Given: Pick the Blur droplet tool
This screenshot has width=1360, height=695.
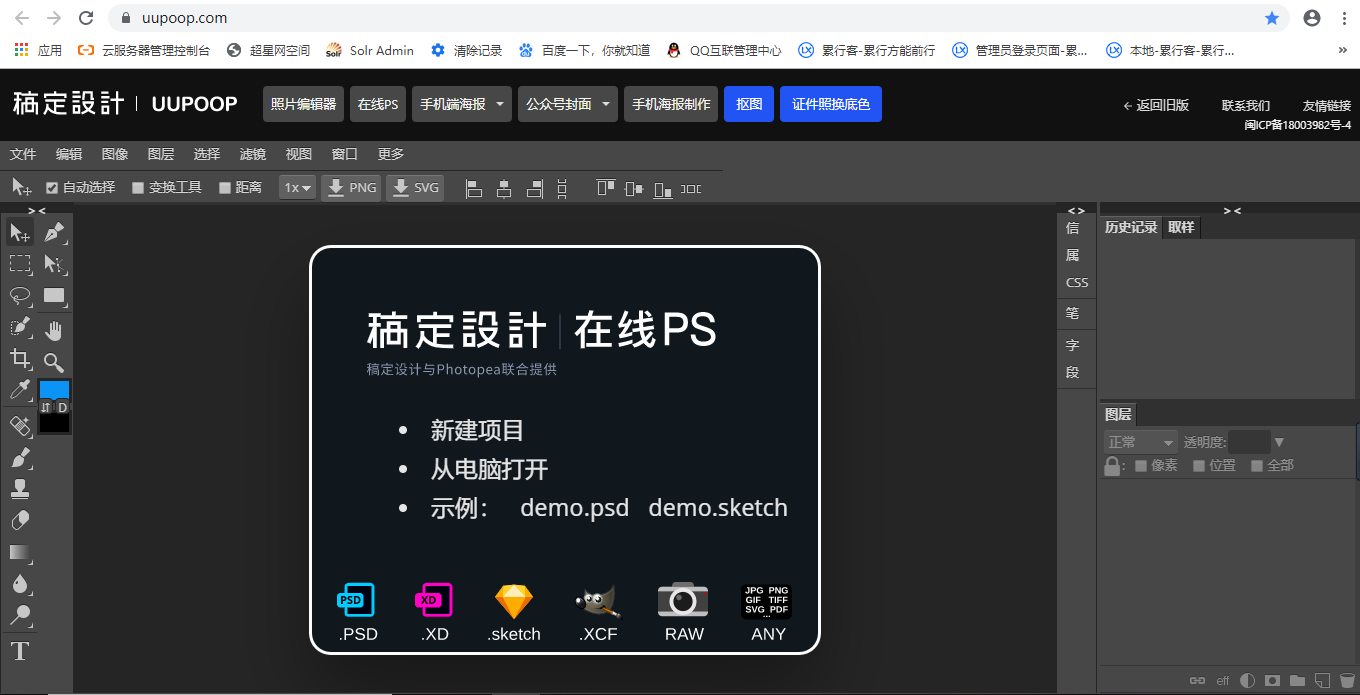Looking at the screenshot, I should coord(20,584).
